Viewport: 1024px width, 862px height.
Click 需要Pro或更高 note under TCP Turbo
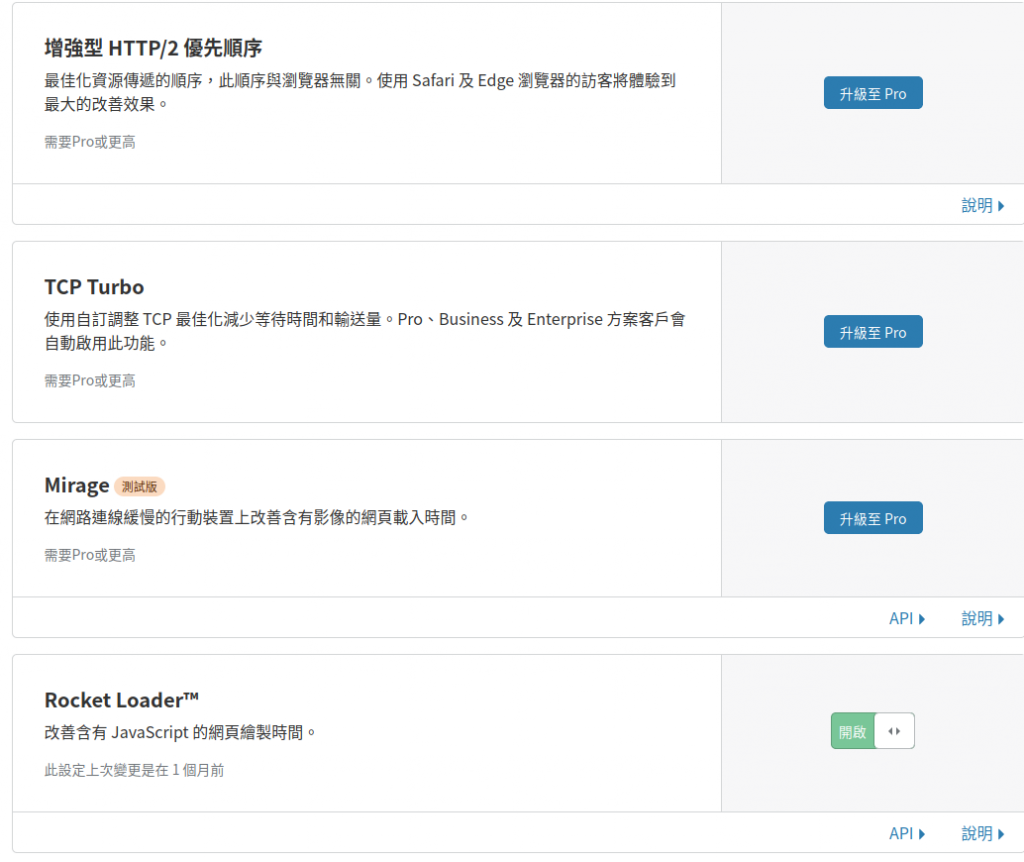(x=89, y=381)
